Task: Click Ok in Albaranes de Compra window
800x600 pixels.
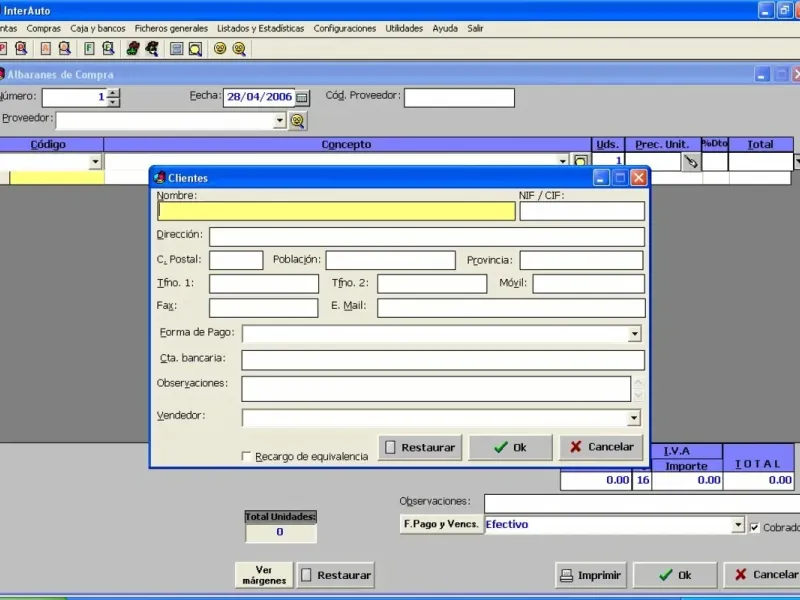Action: (x=675, y=575)
